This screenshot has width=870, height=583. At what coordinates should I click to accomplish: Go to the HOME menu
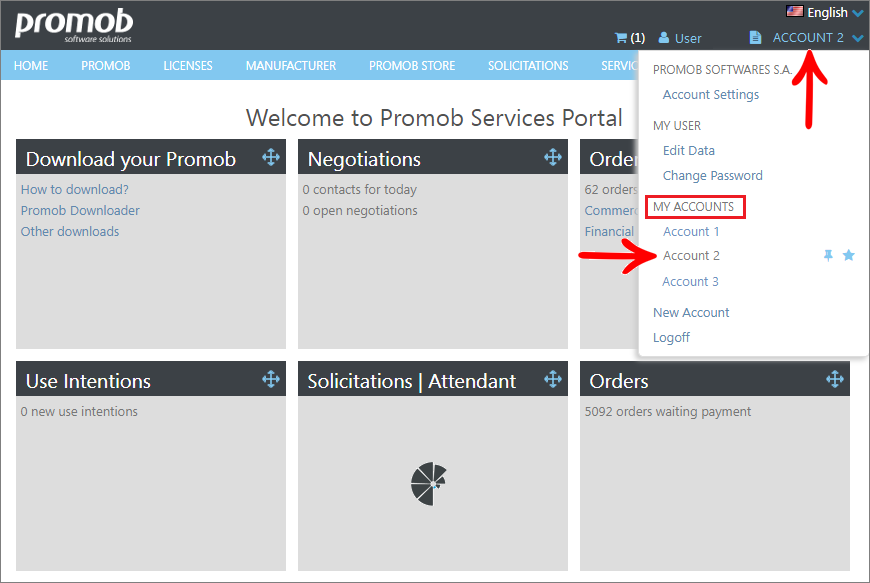click(x=31, y=65)
